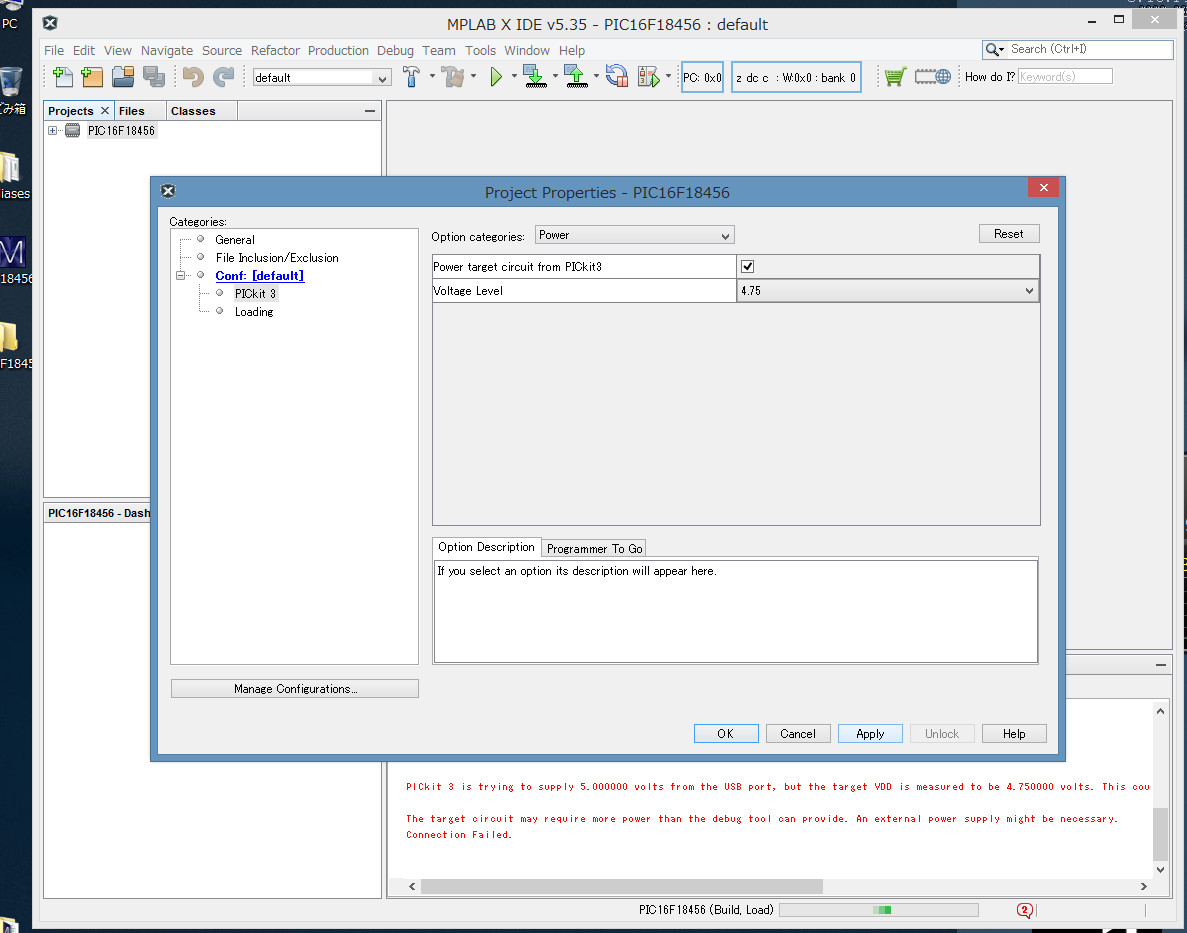Expand the PIC16F18456 project tree node

tap(52, 130)
